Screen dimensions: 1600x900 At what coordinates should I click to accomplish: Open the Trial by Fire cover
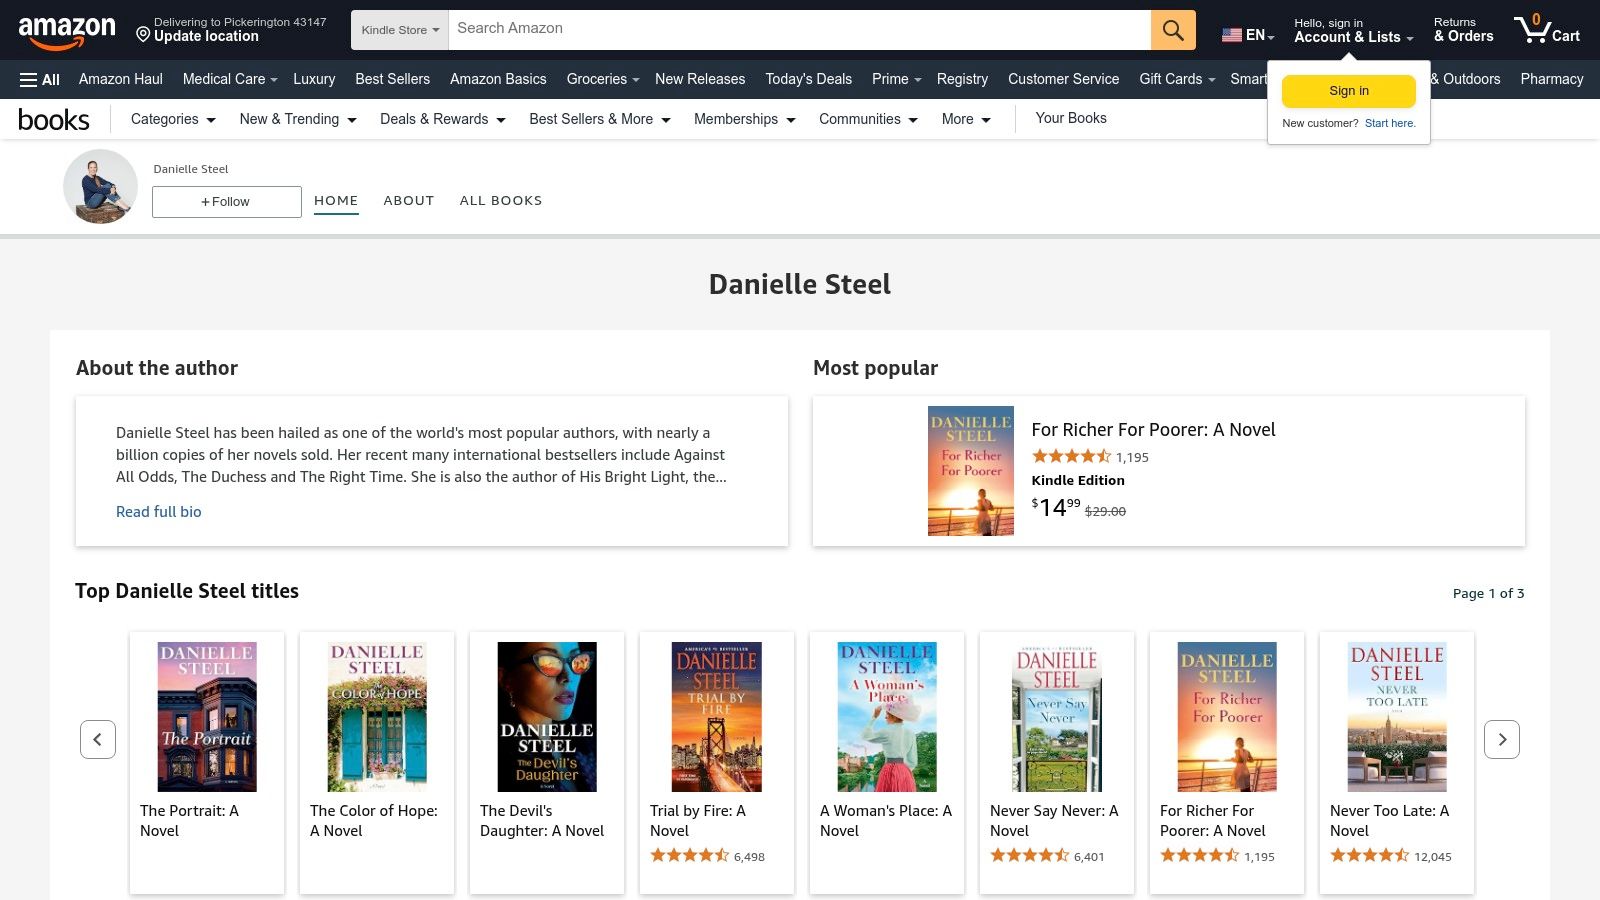(717, 717)
